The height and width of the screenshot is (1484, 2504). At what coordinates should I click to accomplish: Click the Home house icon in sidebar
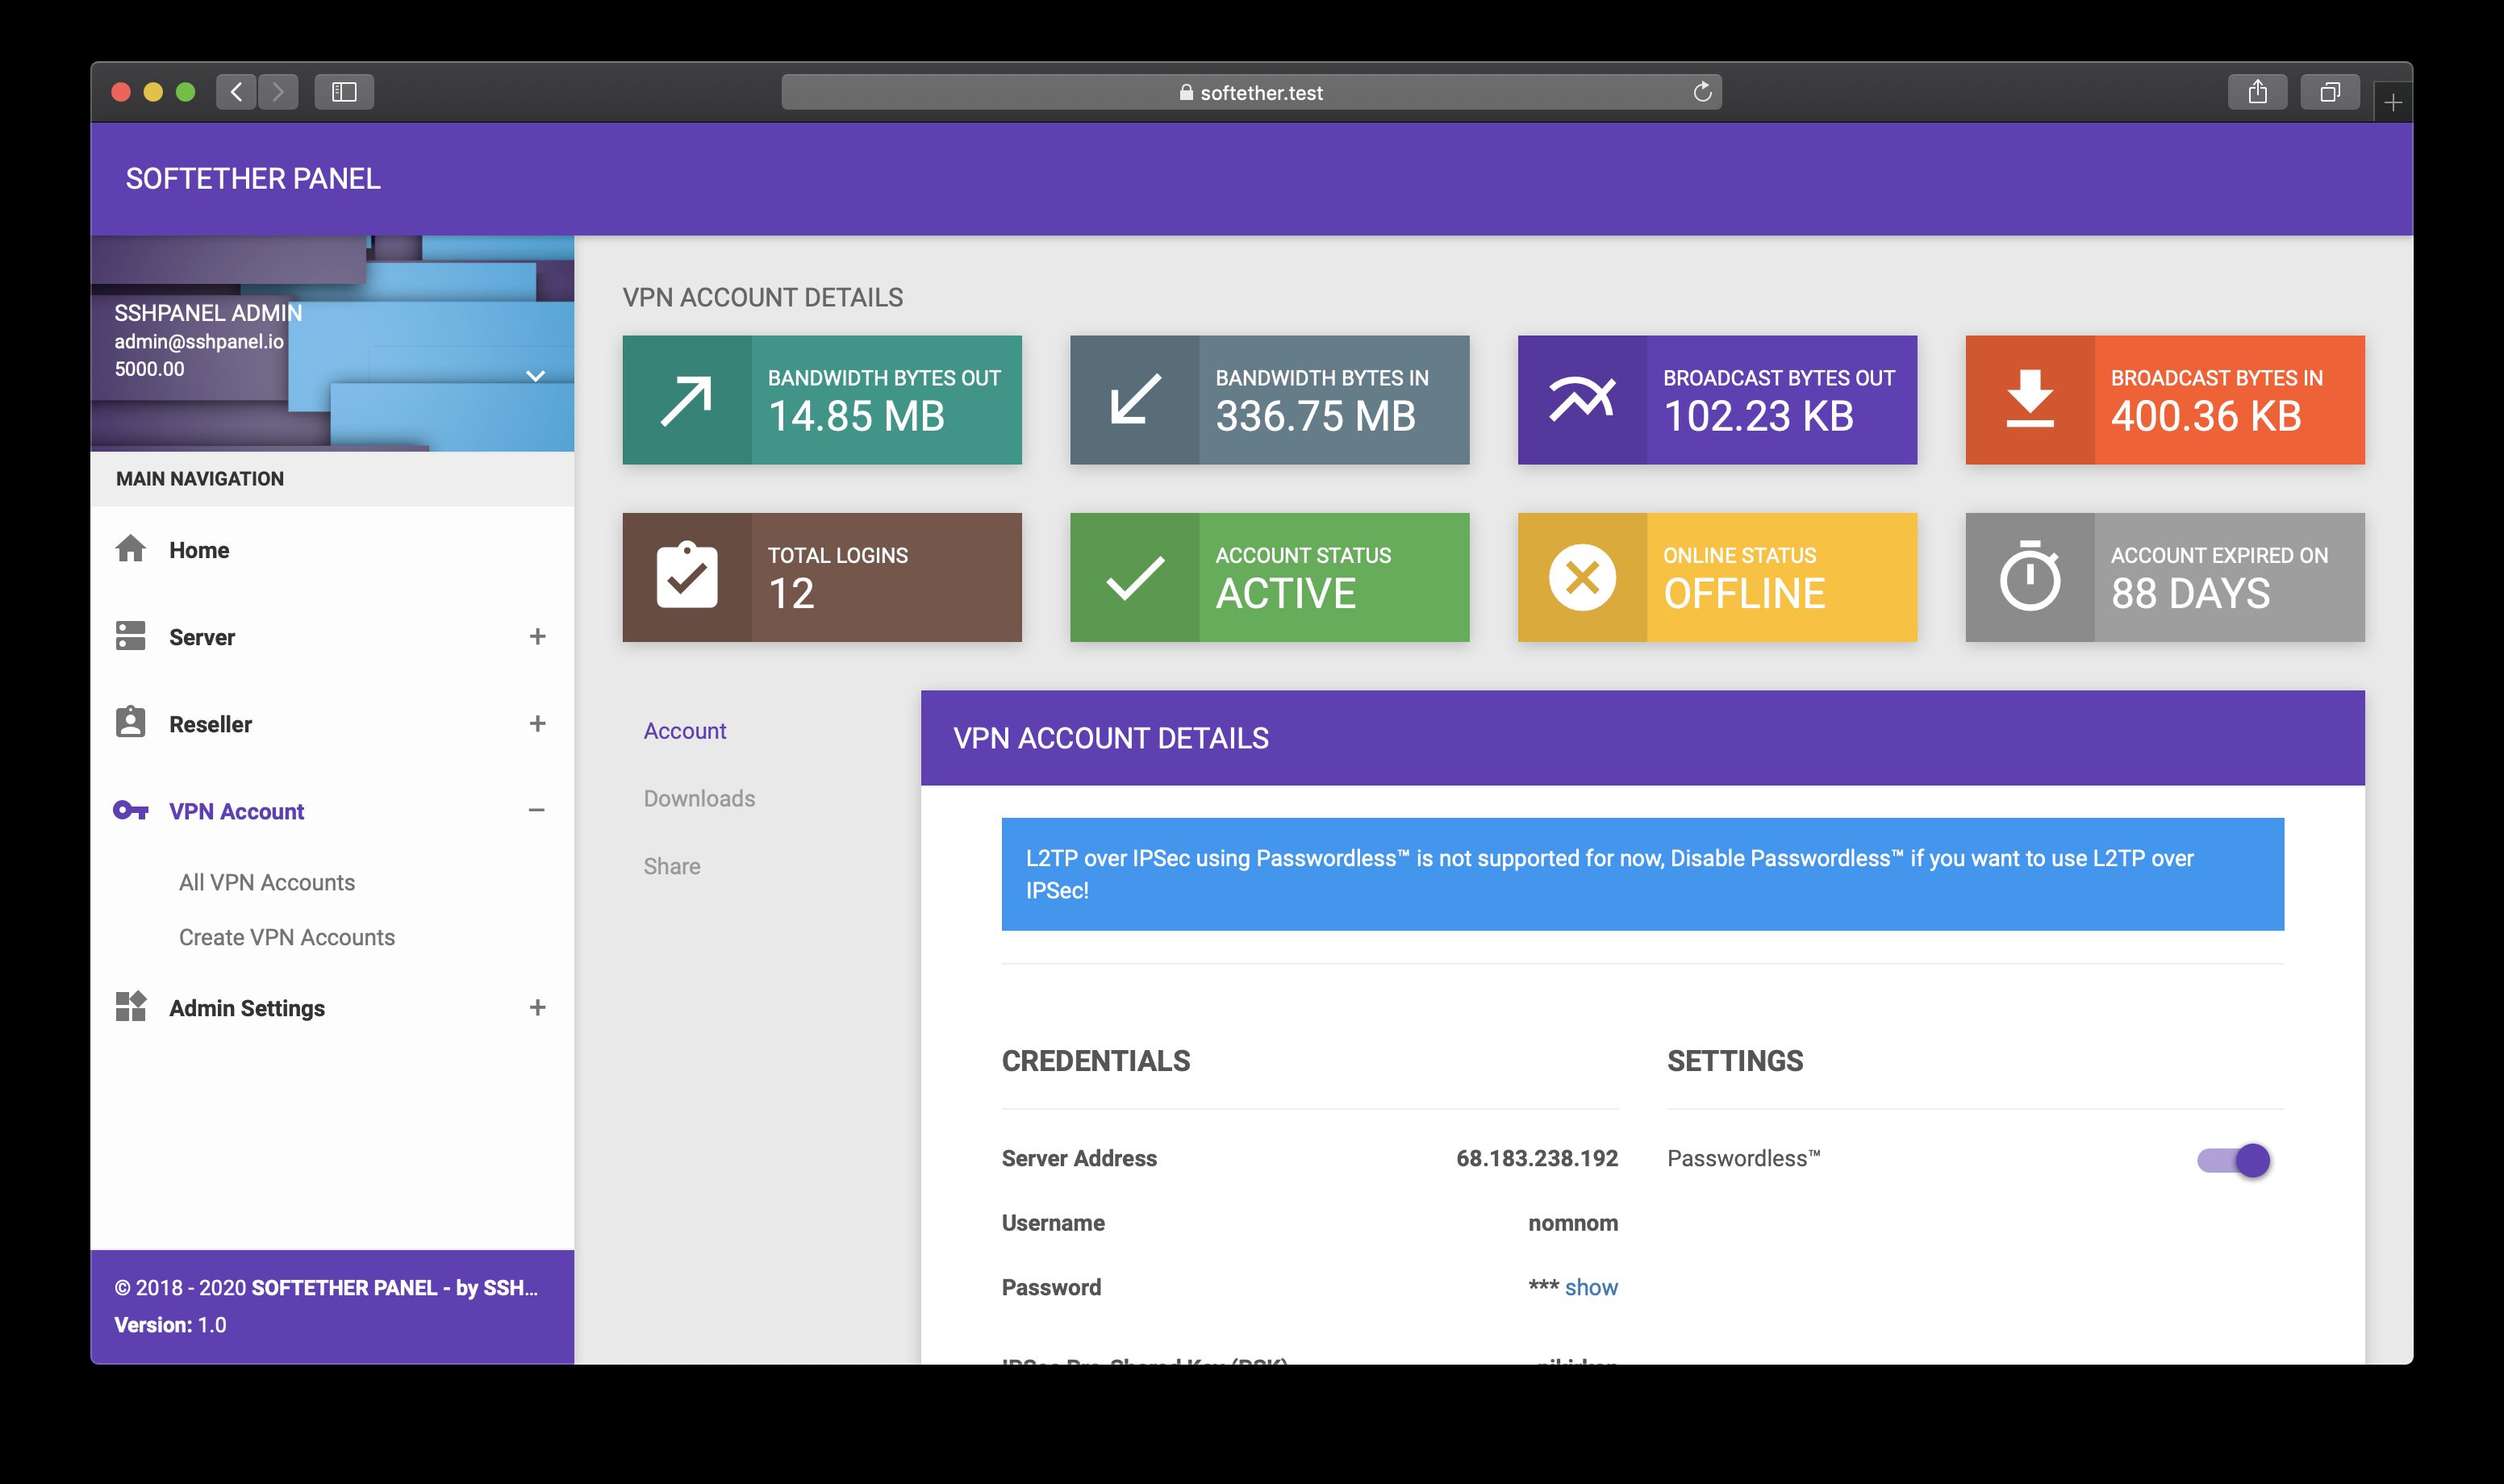pyautogui.click(x=130, y=549)
